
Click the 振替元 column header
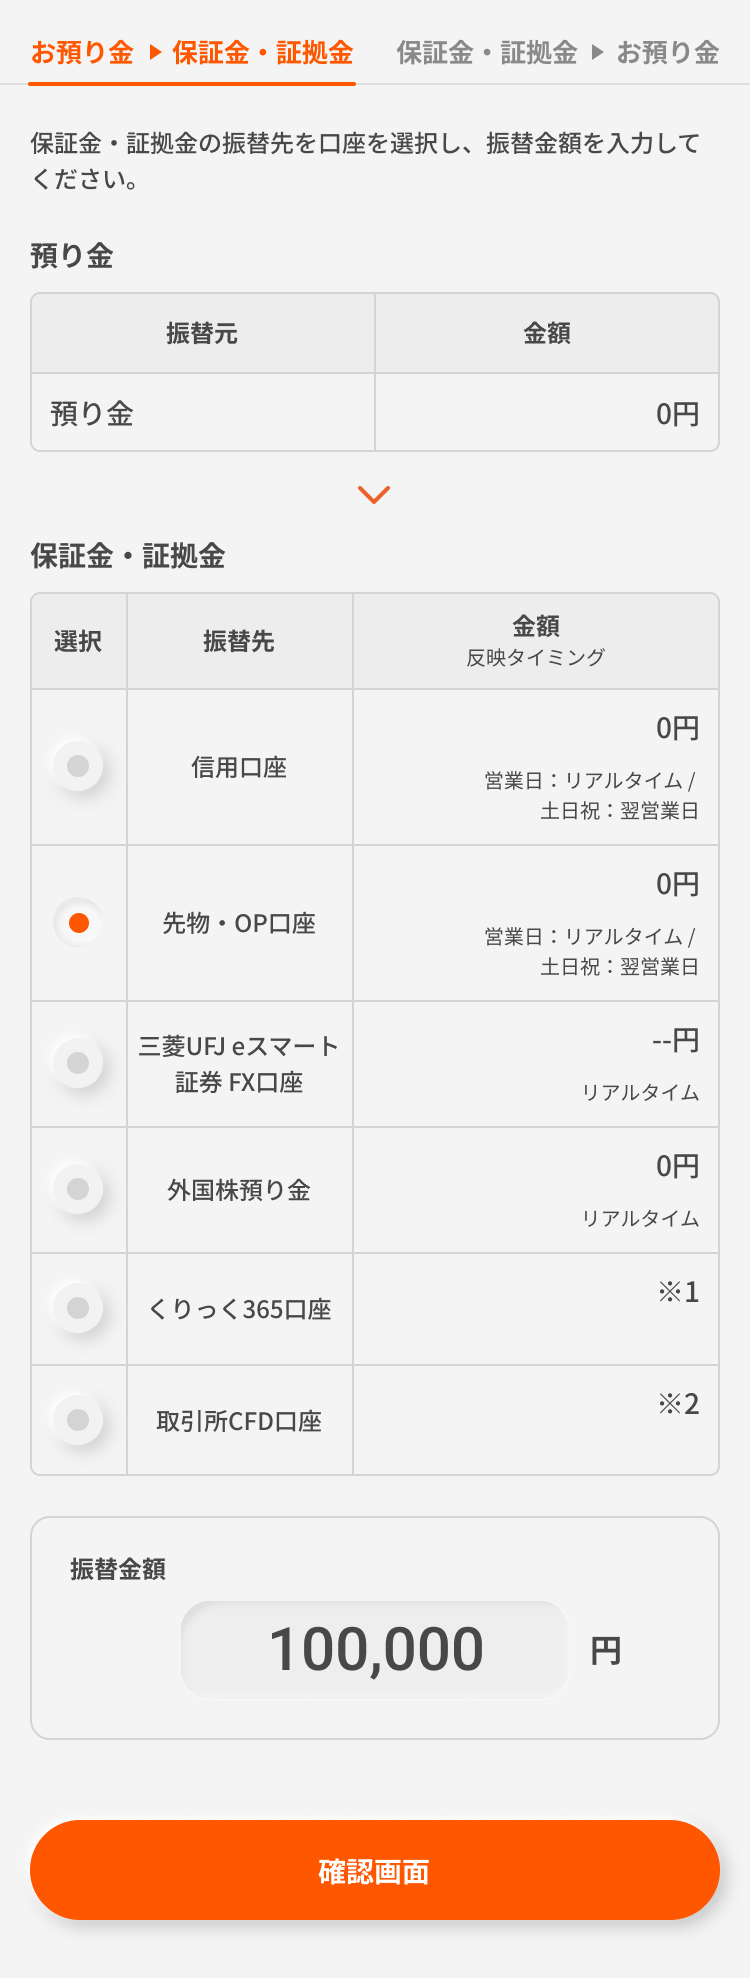click(x=202, y=333)
